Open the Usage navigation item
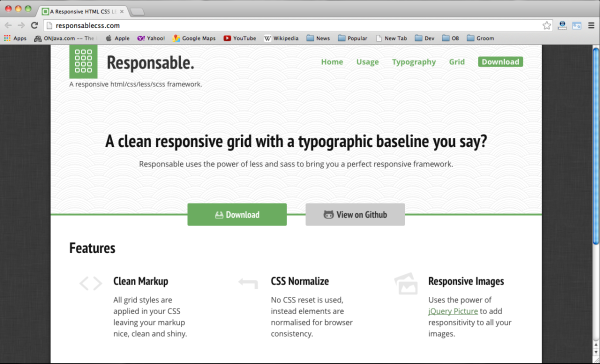Viewport: 600px width, 364px height. [x=367, y=62]
